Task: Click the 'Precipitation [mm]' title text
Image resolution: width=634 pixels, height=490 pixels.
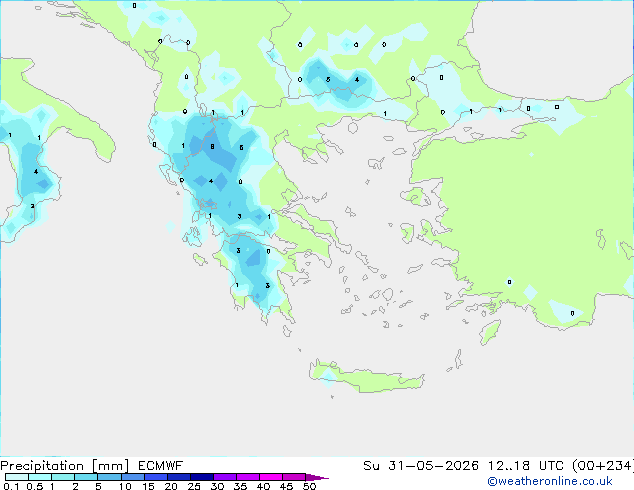Action: [64, 466]
